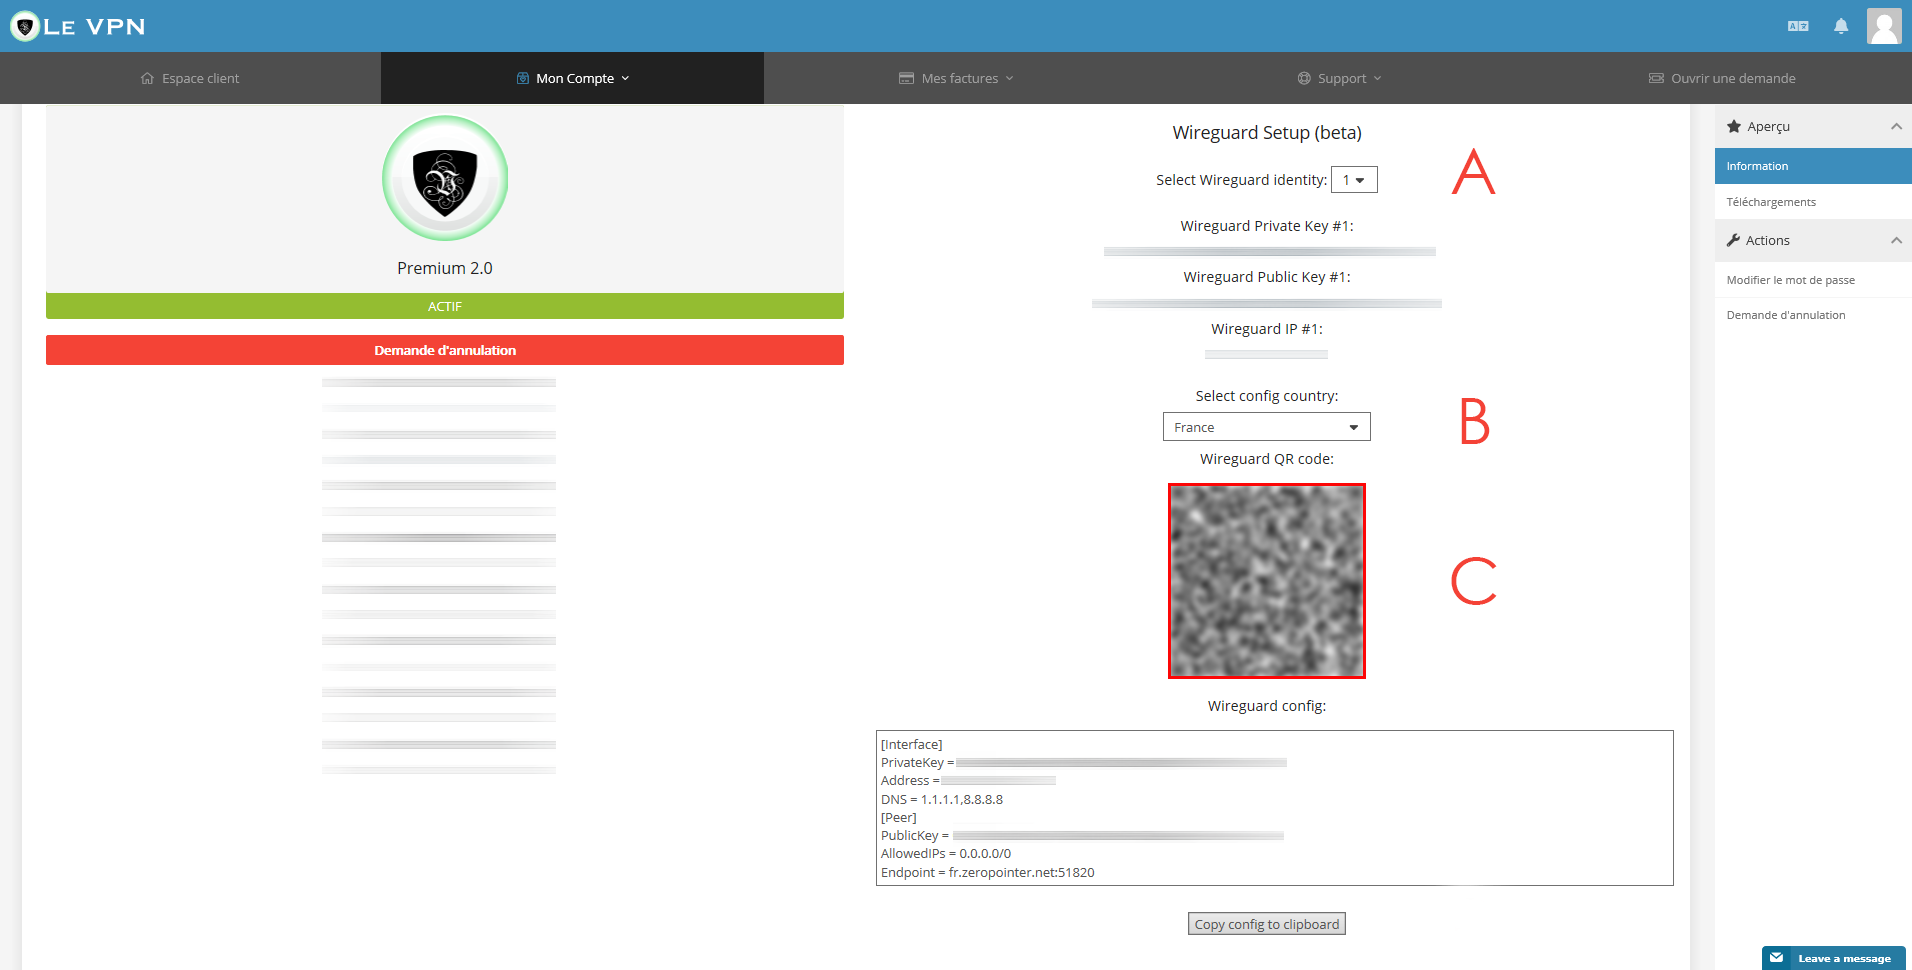1912x970 pixels.
Task: Click the Support globe icon
Action: tap(1304, 78)
